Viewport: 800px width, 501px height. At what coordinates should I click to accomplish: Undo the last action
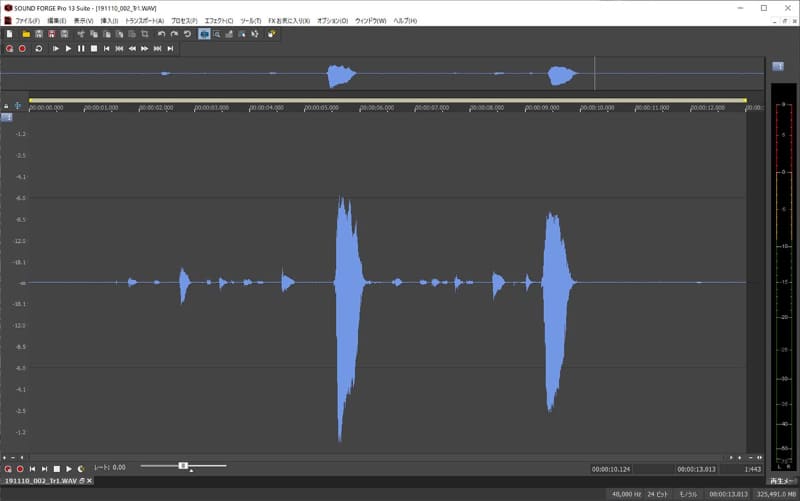(162, 34)
